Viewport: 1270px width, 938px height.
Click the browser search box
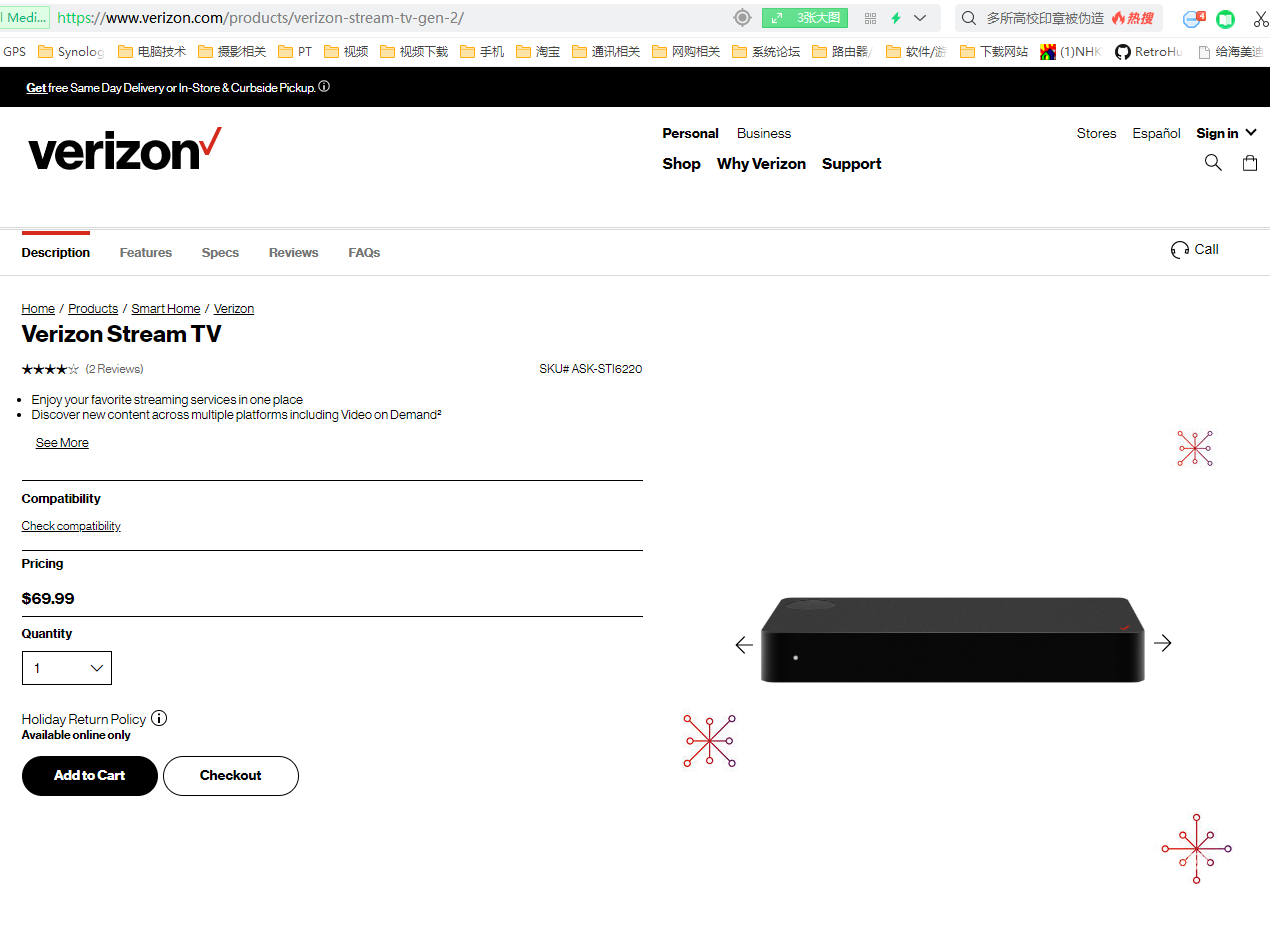(x=1058, y=18)
